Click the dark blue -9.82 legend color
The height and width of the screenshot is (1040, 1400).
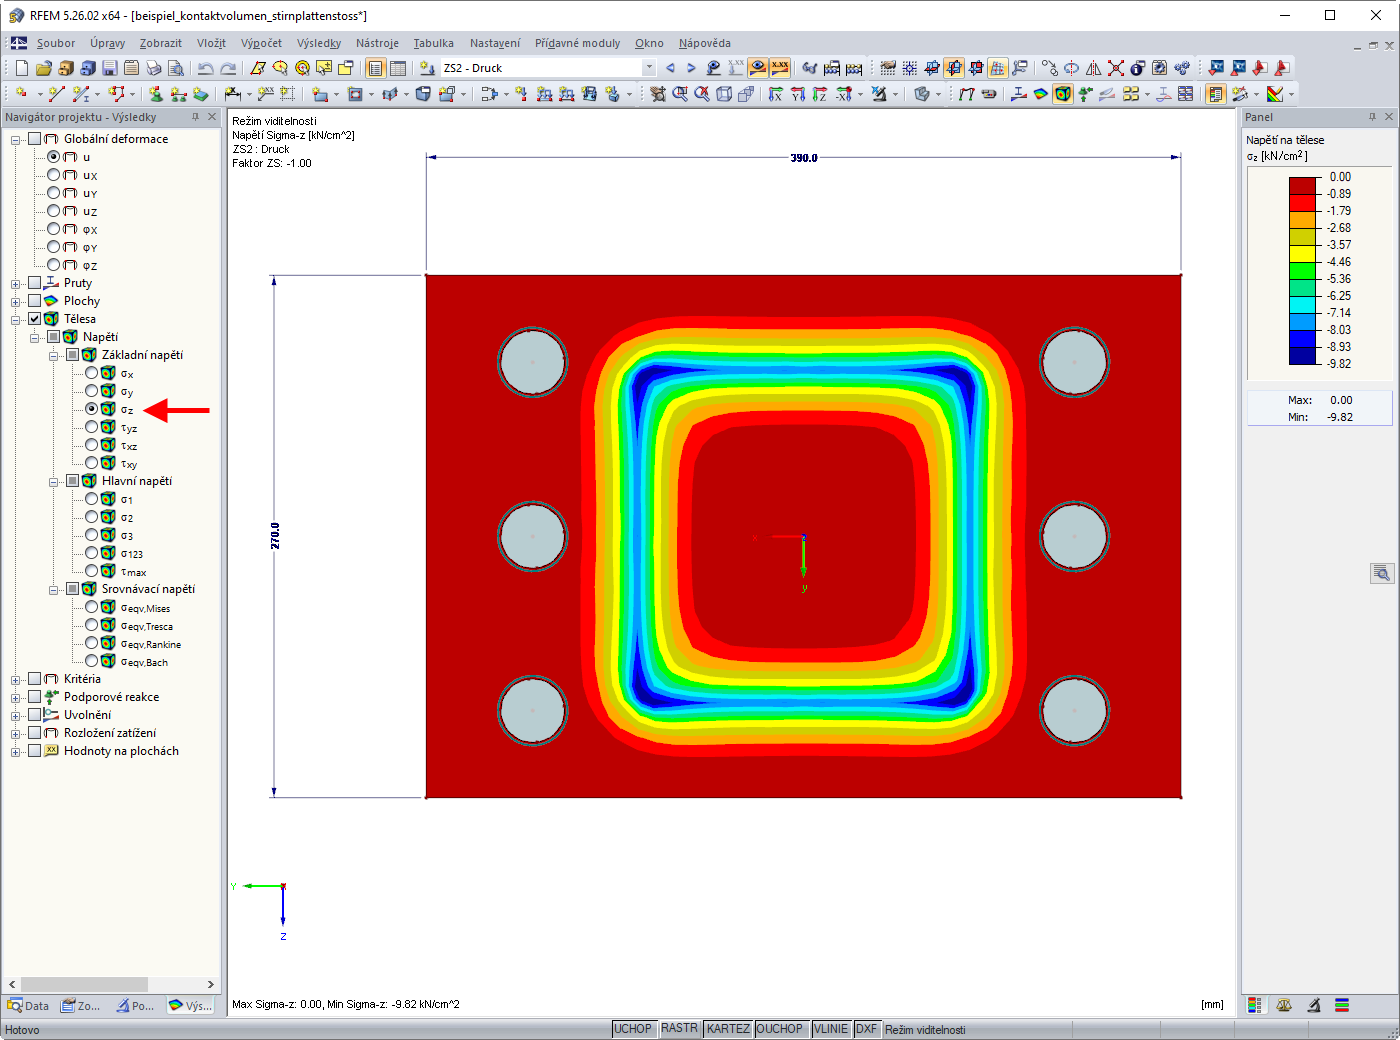pyautogui.click(x=1302, y=356)
